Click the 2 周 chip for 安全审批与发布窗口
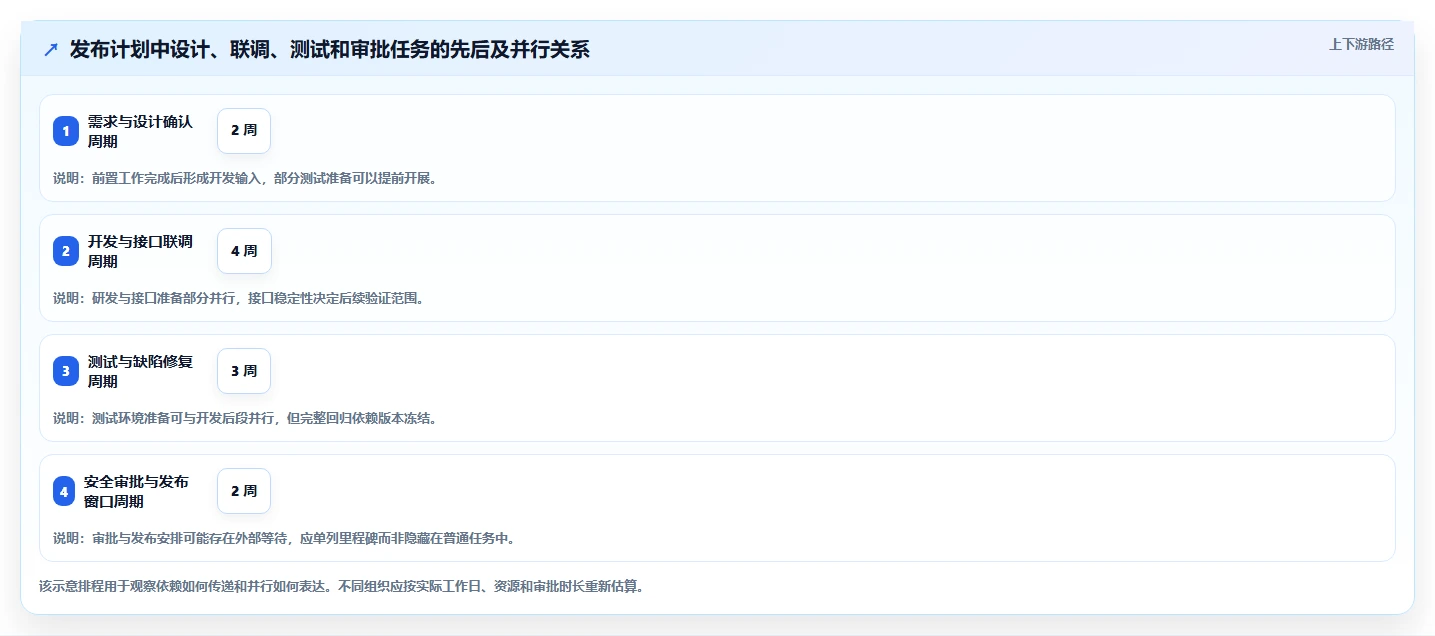Screen dimensions: 1435x636 (244, 491)
